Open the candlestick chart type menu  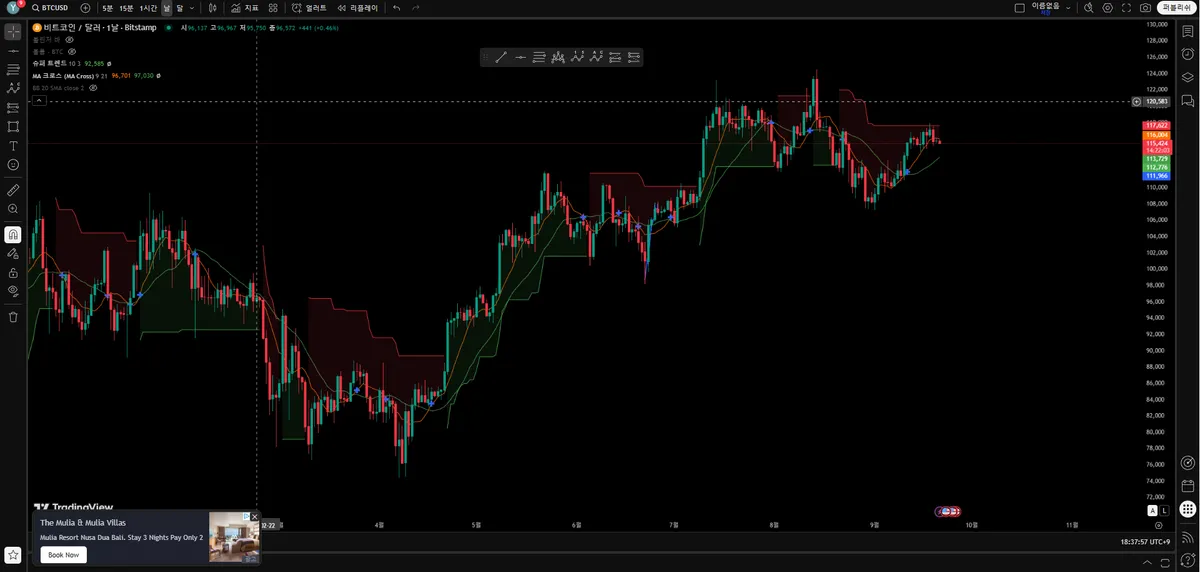click(213, 7)
